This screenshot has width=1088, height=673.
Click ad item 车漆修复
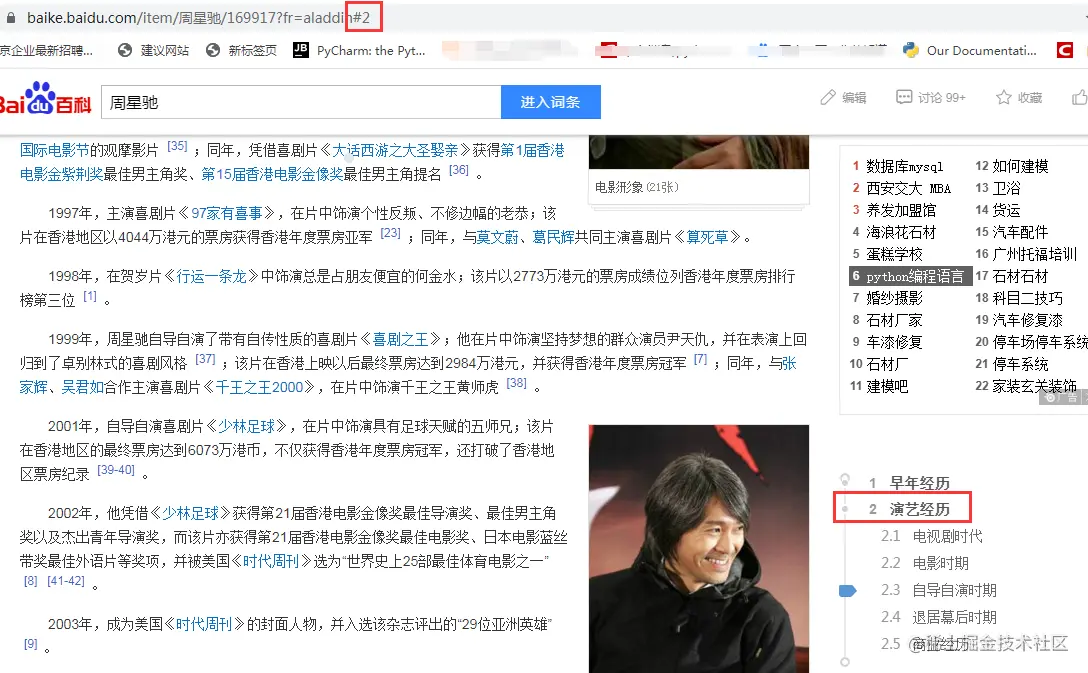coord(894,342)
